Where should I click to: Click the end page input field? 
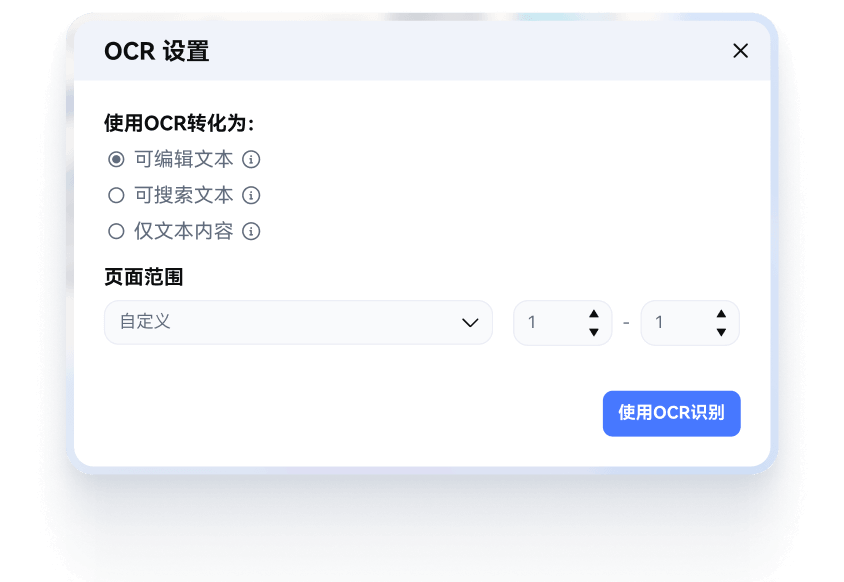coord(690,322)
